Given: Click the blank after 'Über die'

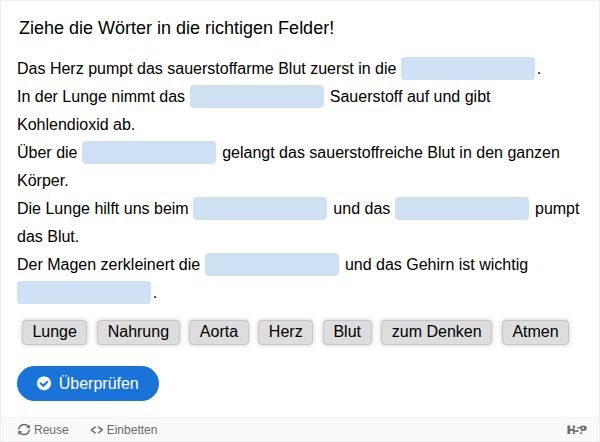Looking at the screenshot, I should tap(149, 153).
